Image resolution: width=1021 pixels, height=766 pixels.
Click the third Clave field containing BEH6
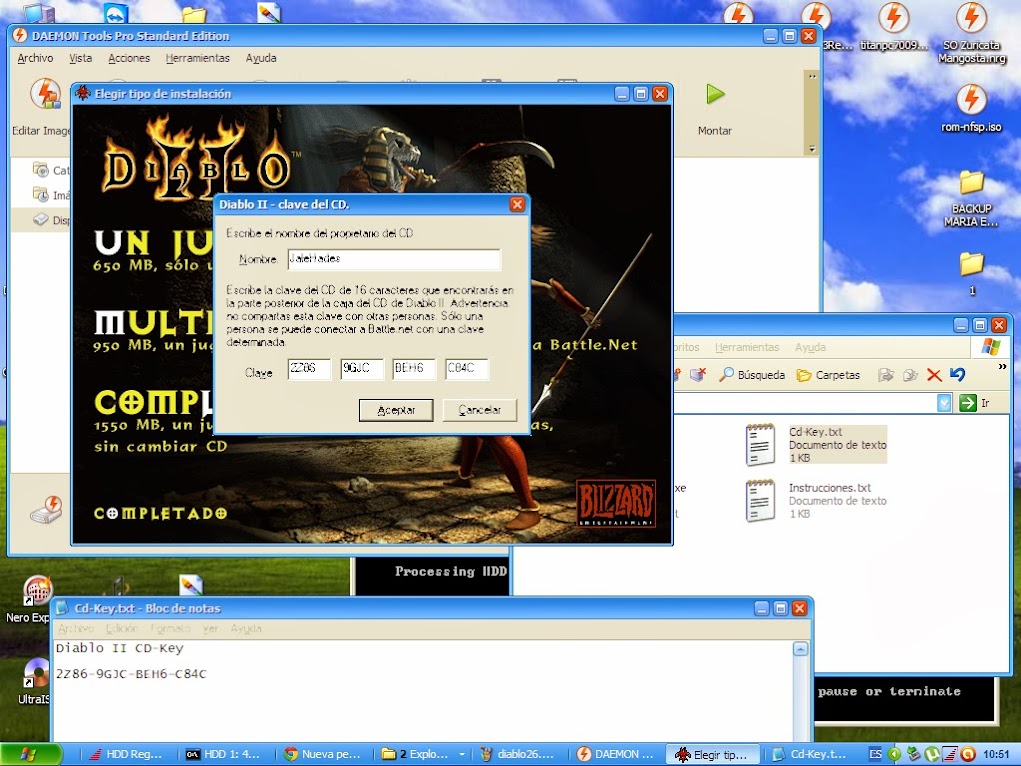click(414, 369)
